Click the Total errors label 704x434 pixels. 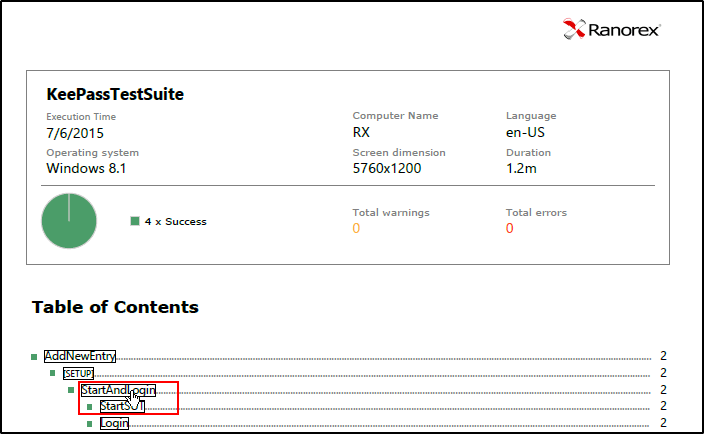pos(537,213)
